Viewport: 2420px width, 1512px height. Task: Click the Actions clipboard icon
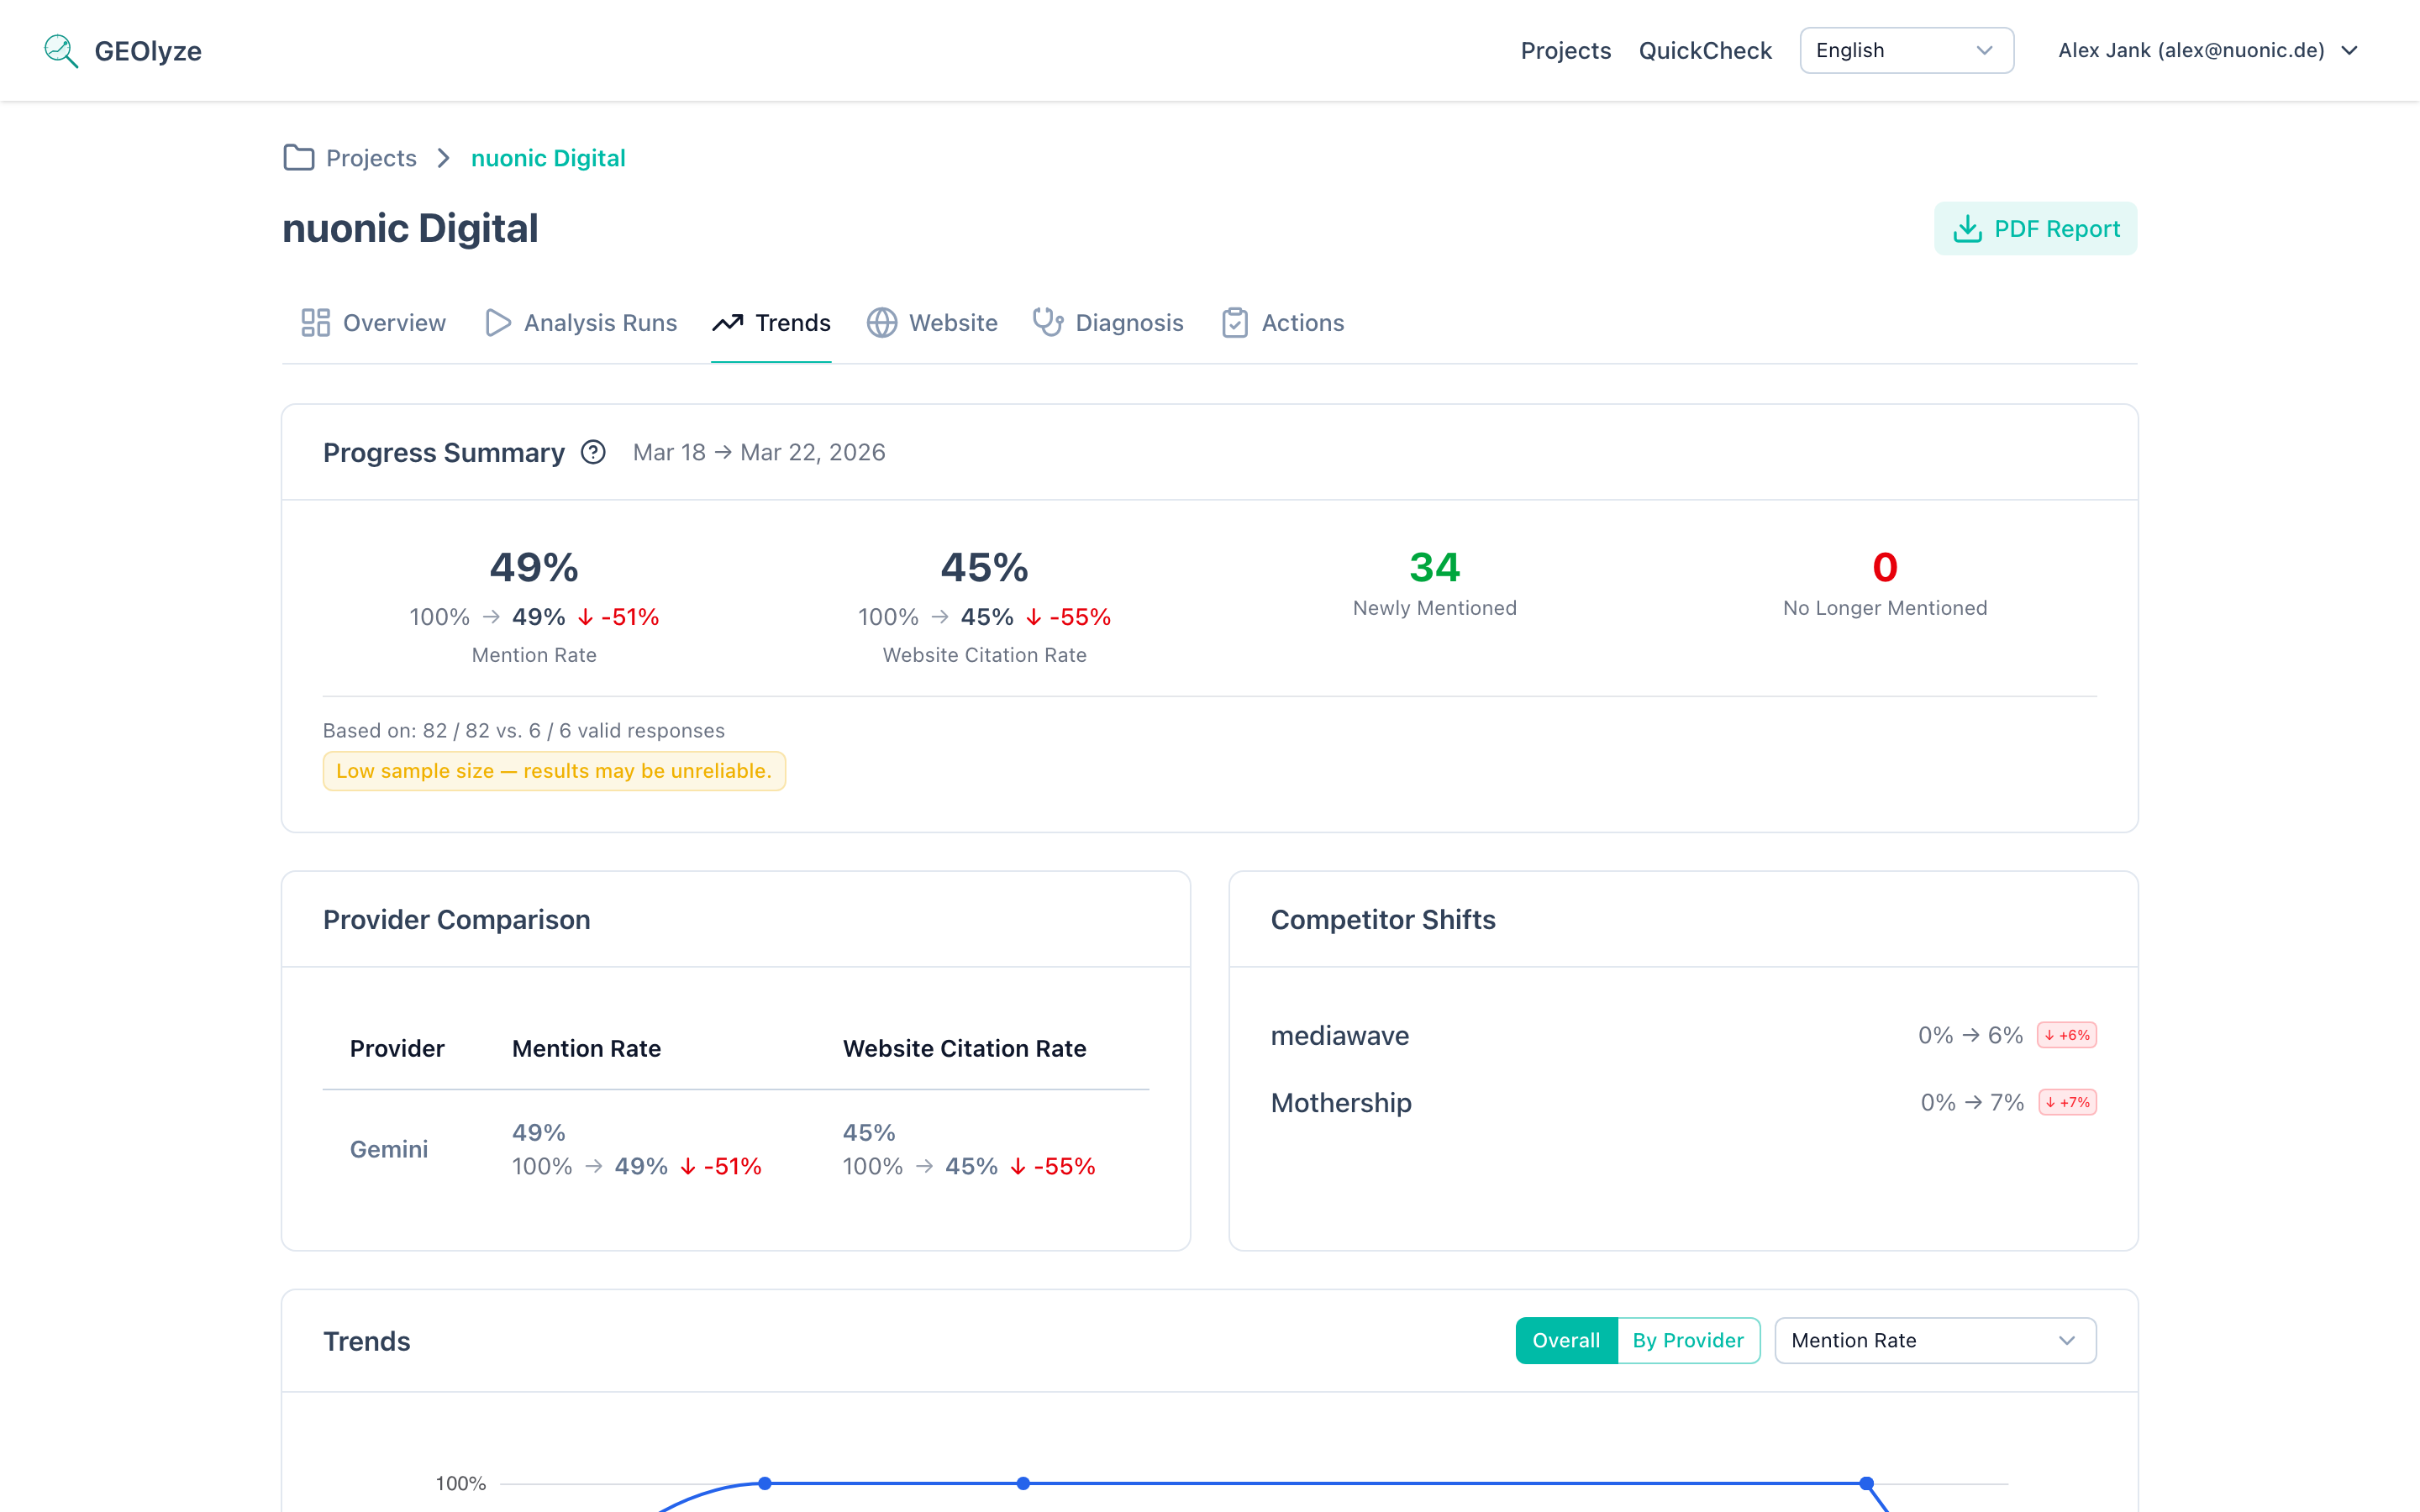coord(1235,322)
